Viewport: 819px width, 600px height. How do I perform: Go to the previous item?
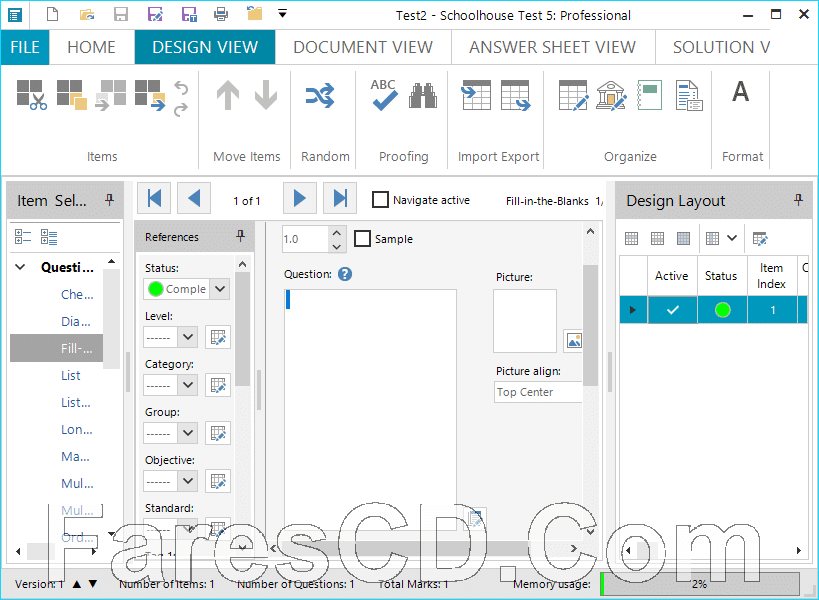pyautogui.click(x=194, y=198)
